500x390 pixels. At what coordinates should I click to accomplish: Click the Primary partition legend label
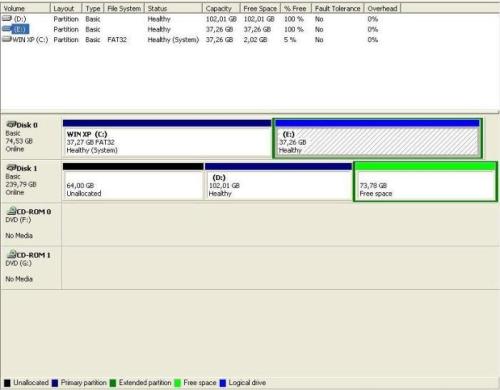click(84, 383)
